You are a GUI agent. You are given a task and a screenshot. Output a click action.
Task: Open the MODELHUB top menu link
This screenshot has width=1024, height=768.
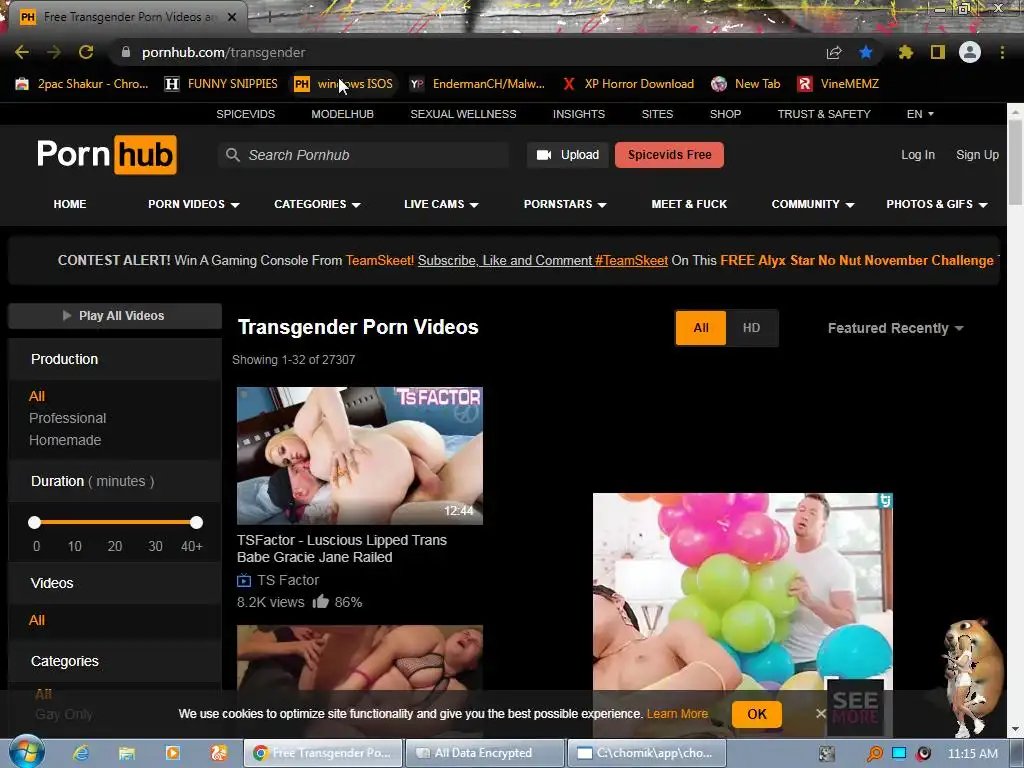pyautogui.click(x=342, y=114)
